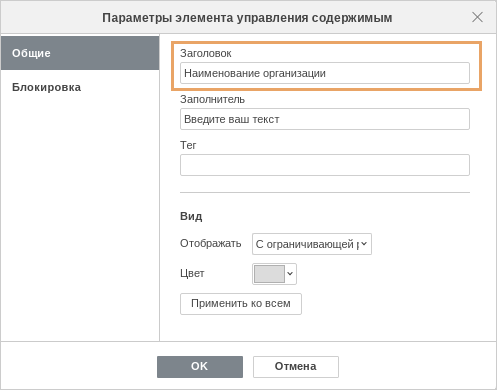Click the Тег label
The image size is (497, 390).
coord(188,145)
